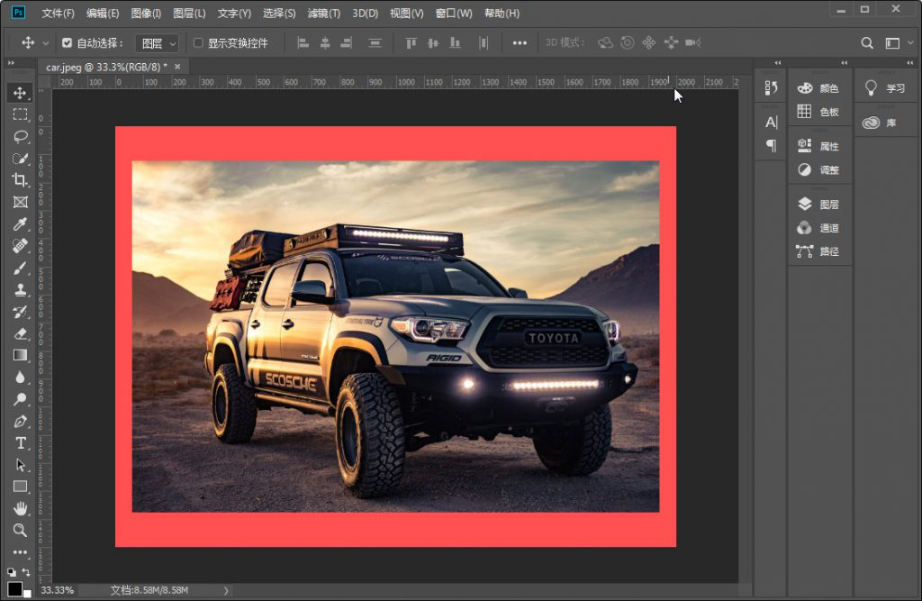
Task: Swap foreground and background colors
Action: pyautogui.click(x=26, y=572)
